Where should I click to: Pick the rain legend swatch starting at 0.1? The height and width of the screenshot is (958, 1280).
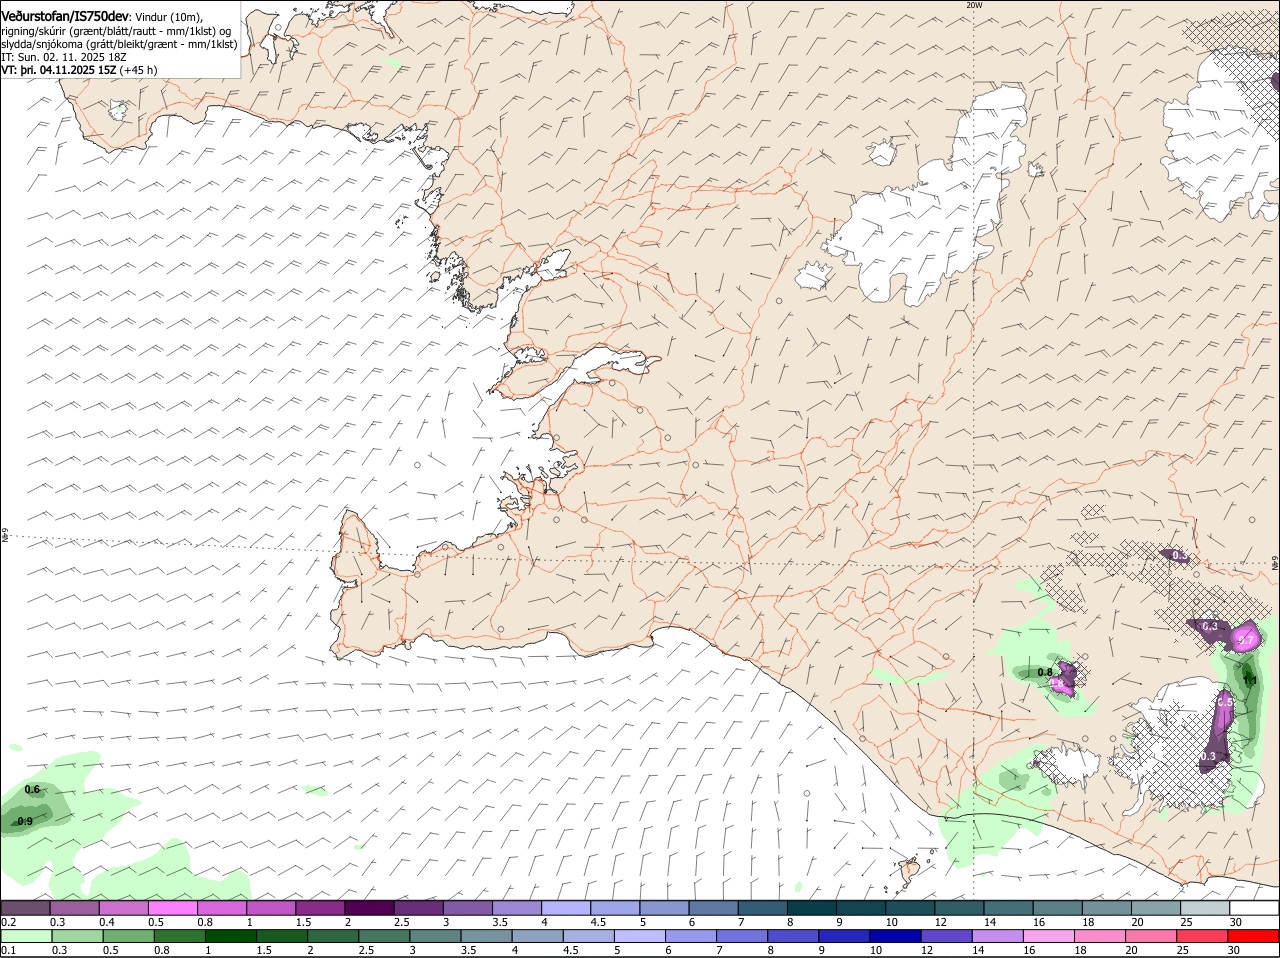[25, 936]
